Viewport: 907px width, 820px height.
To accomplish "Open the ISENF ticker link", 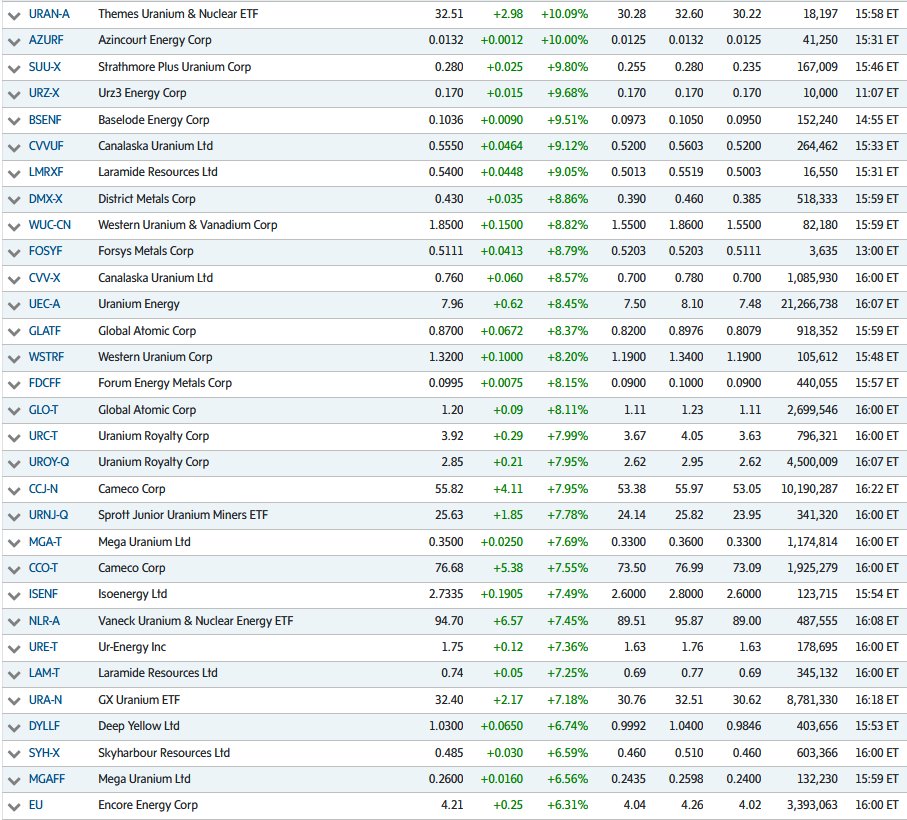I will coord(43,594).
